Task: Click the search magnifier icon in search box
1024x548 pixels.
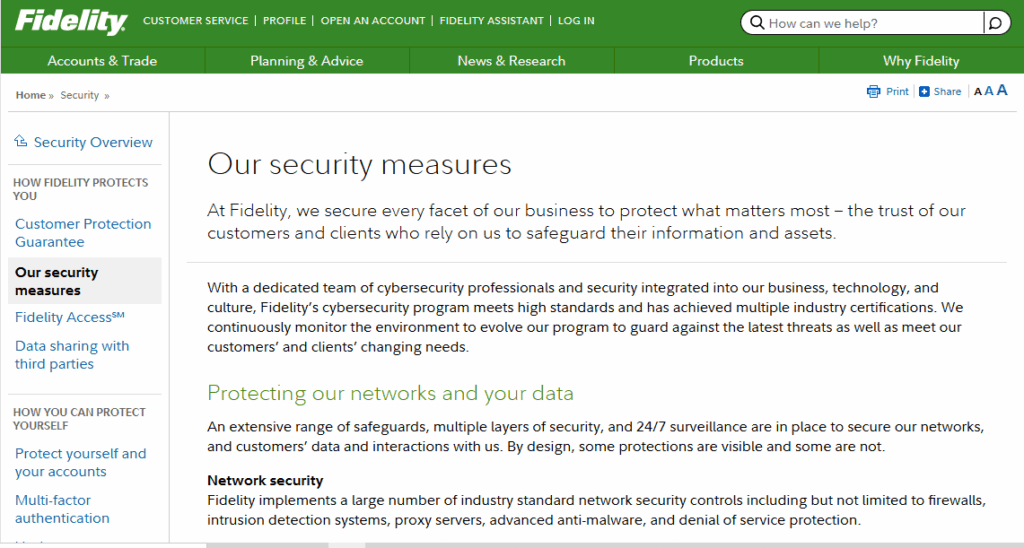Action: click(x=756, y=23)
